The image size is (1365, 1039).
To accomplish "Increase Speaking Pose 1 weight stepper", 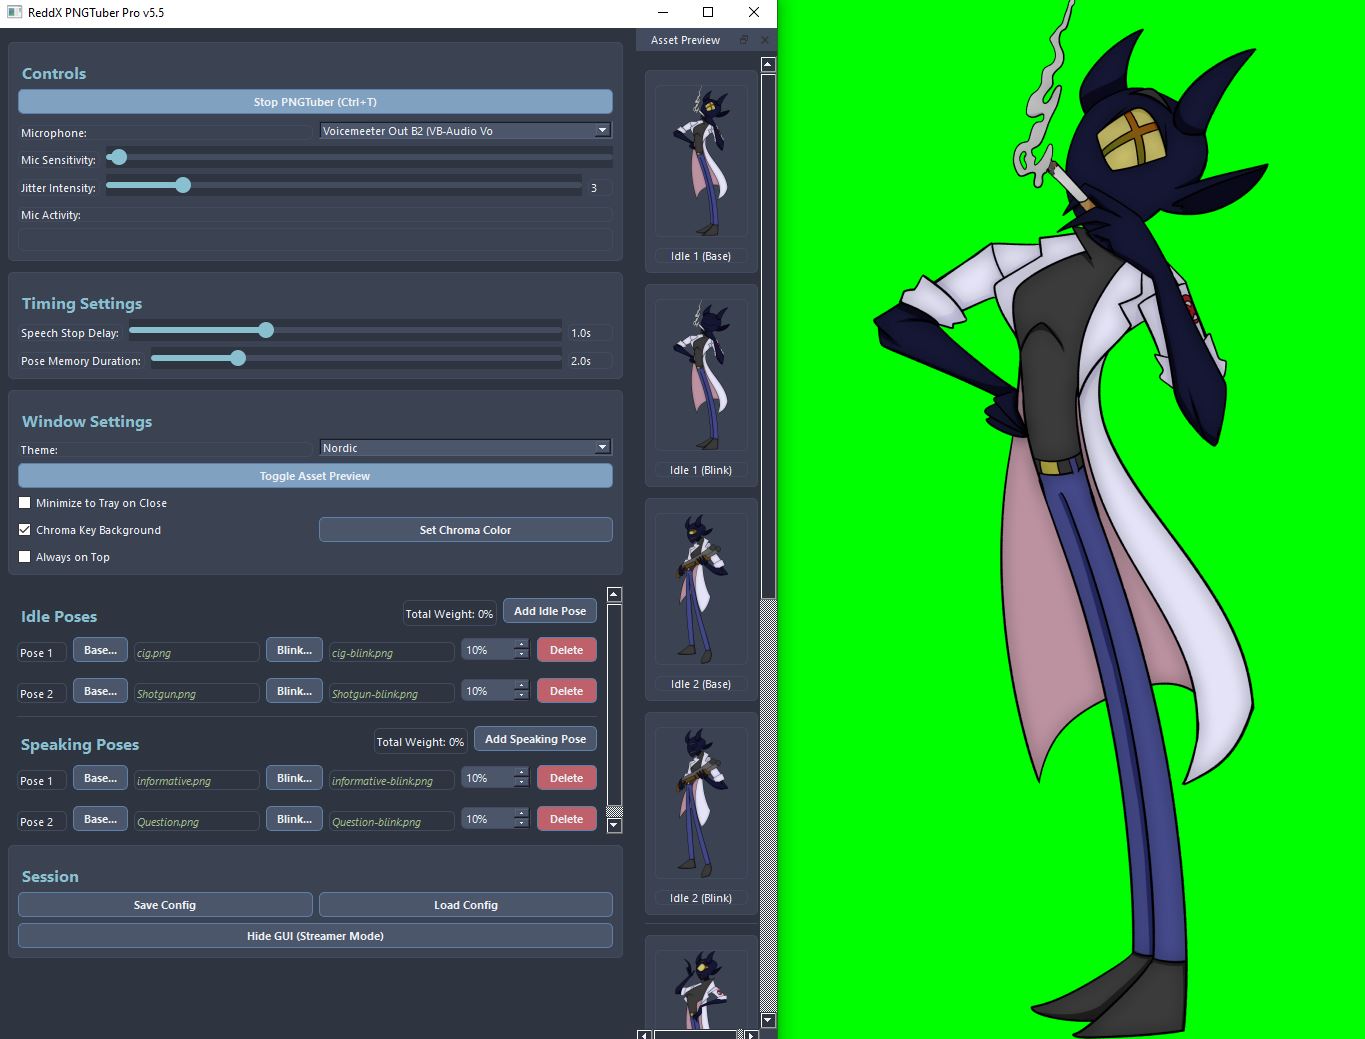I will click(x=521, y=774).
